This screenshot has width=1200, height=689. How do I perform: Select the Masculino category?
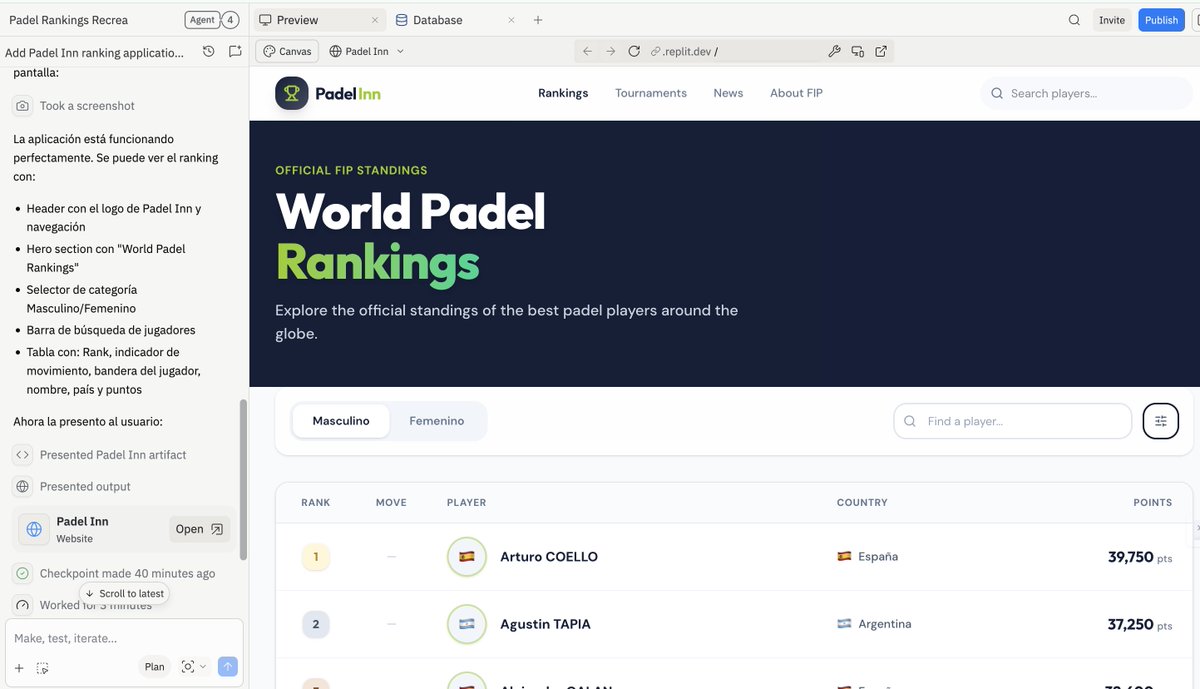tap(341, 421)
